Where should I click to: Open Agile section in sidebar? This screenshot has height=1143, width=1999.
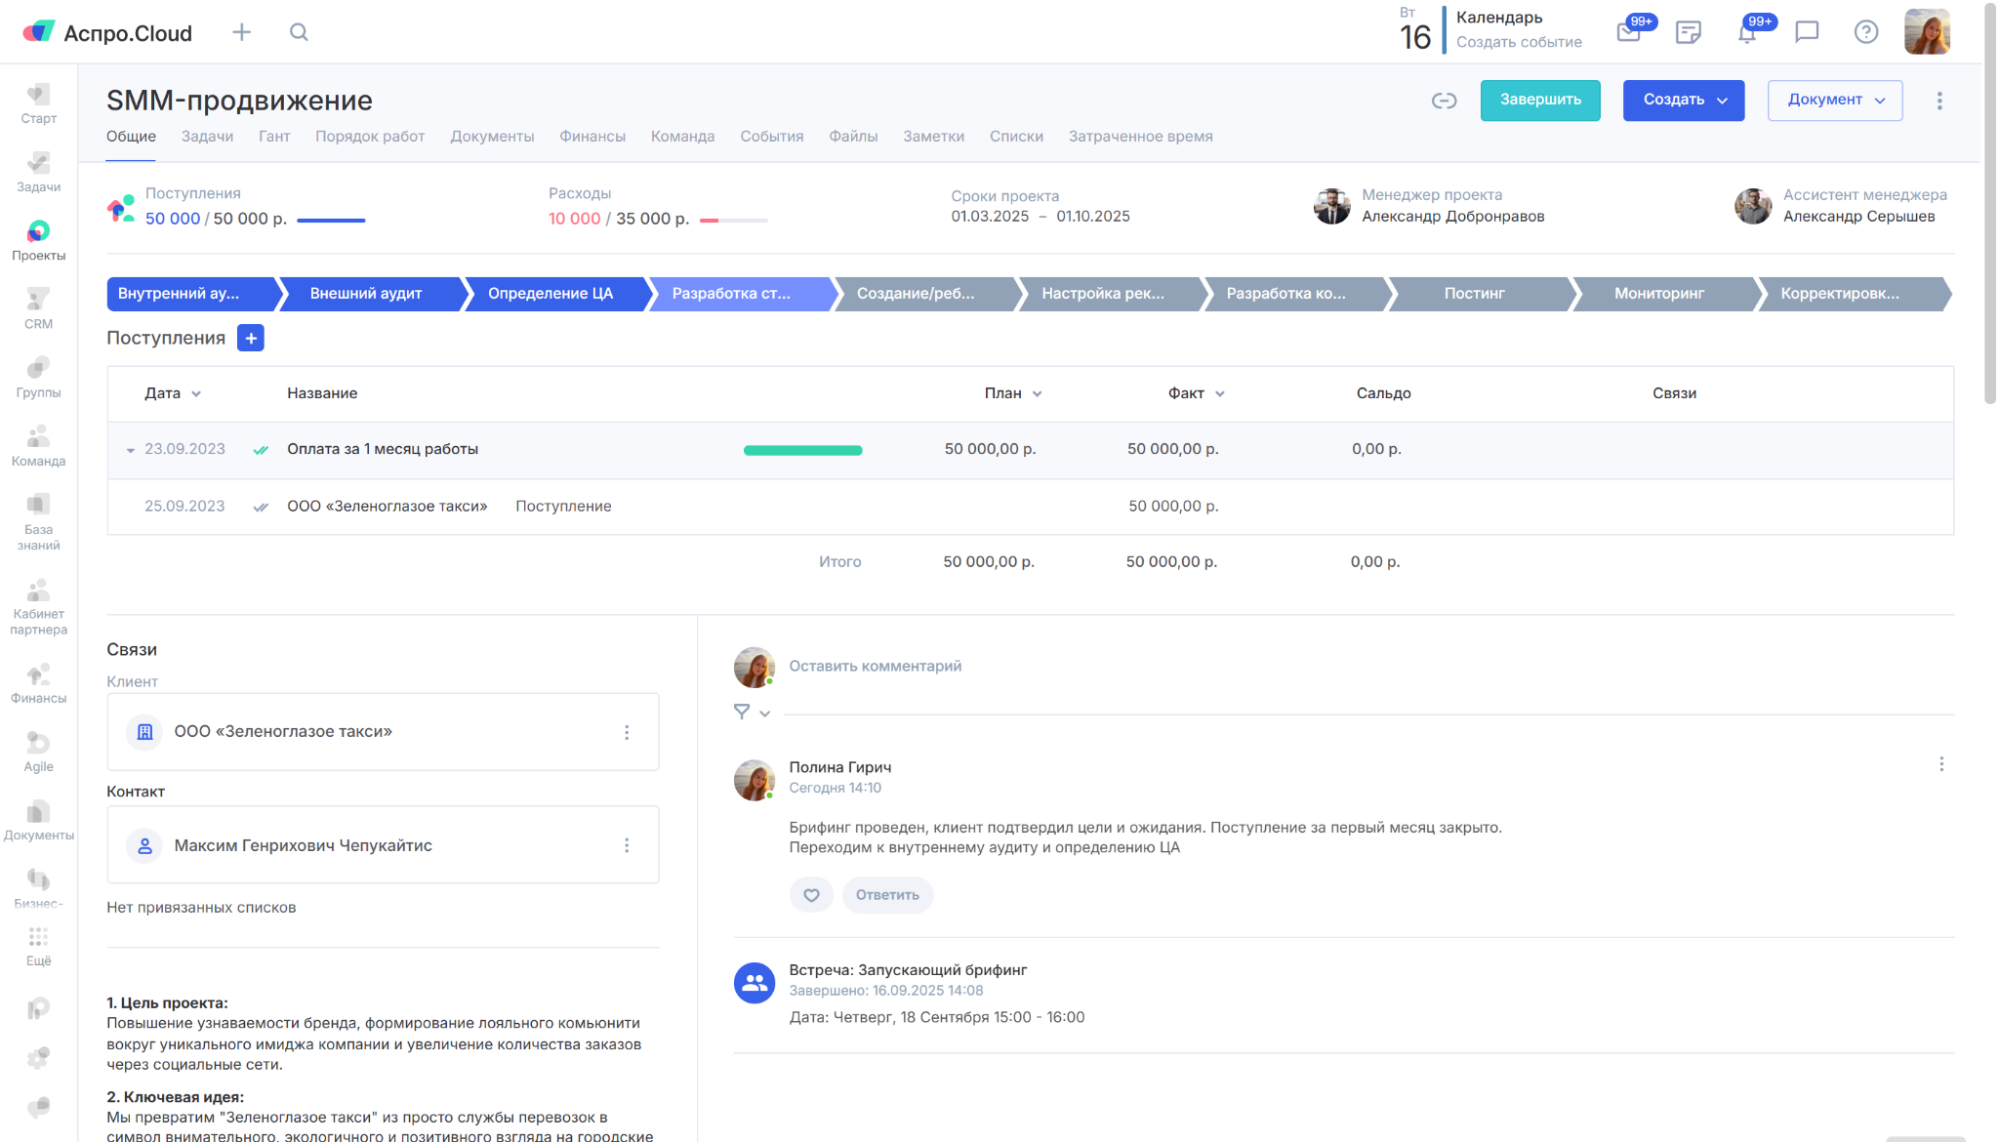point(38,751)
